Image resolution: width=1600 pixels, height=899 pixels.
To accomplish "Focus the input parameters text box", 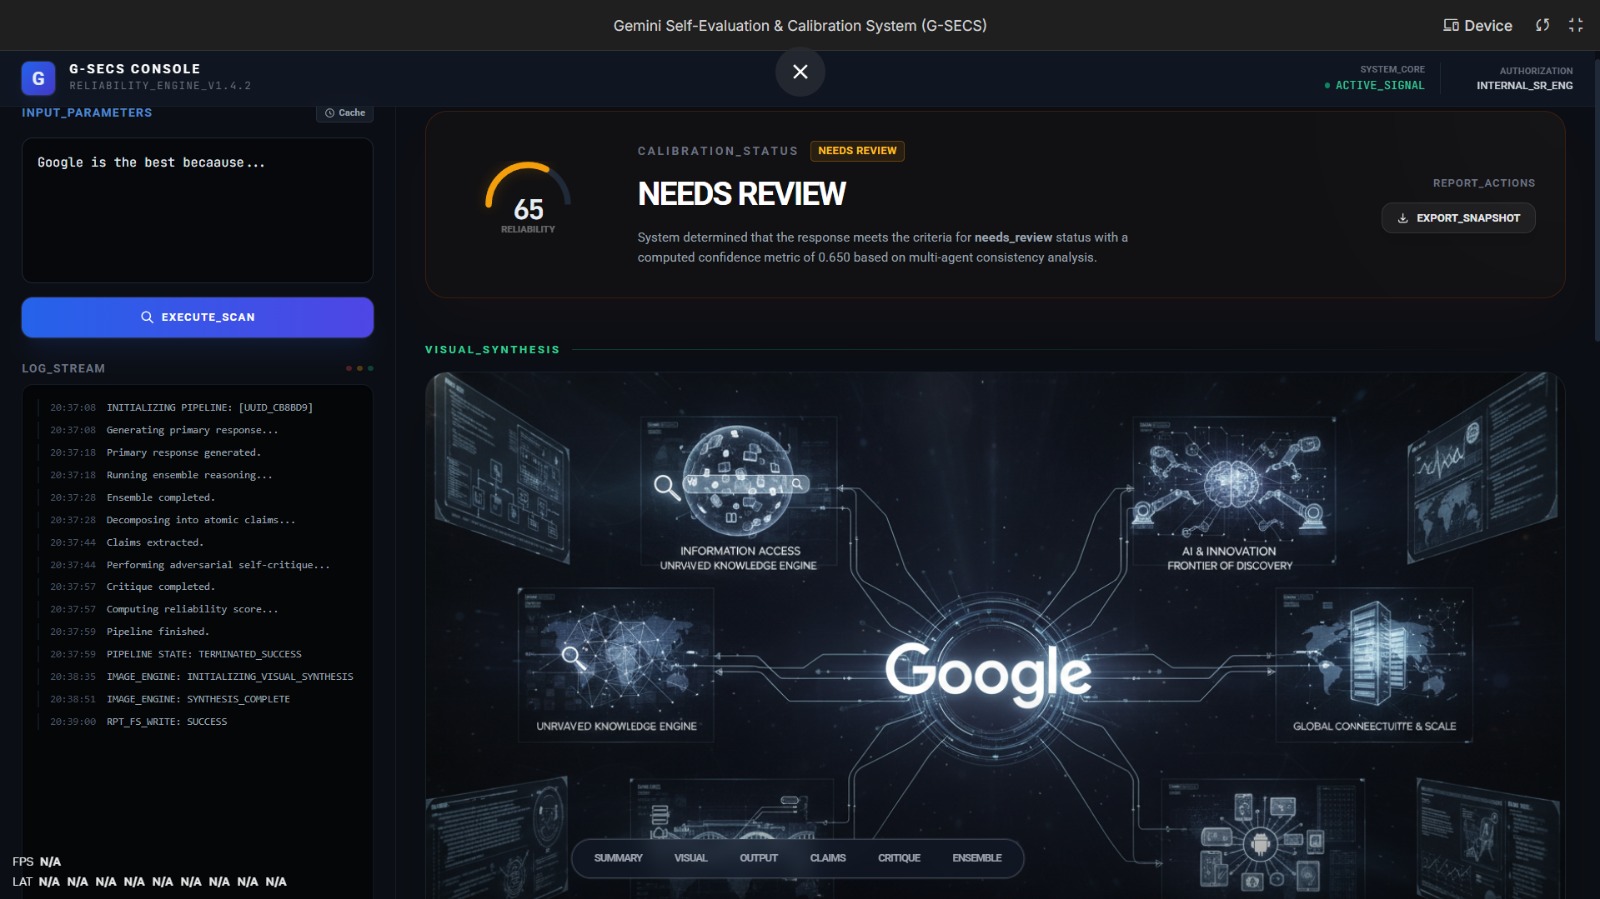I will (197, 210).
